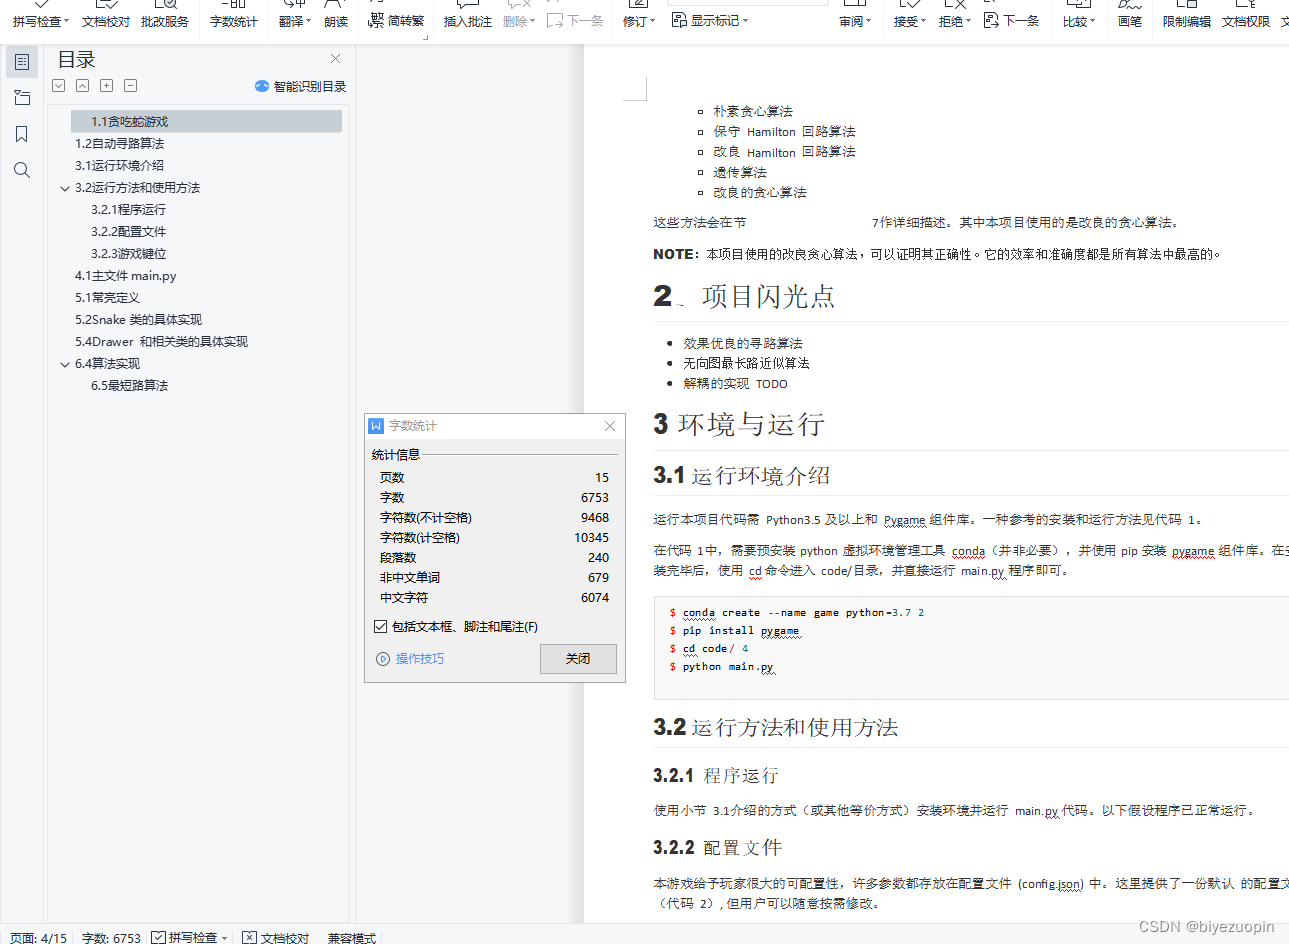Click 文档校对 in status bar
Viewport: 1289px width, 944px height.
(276, 938)
